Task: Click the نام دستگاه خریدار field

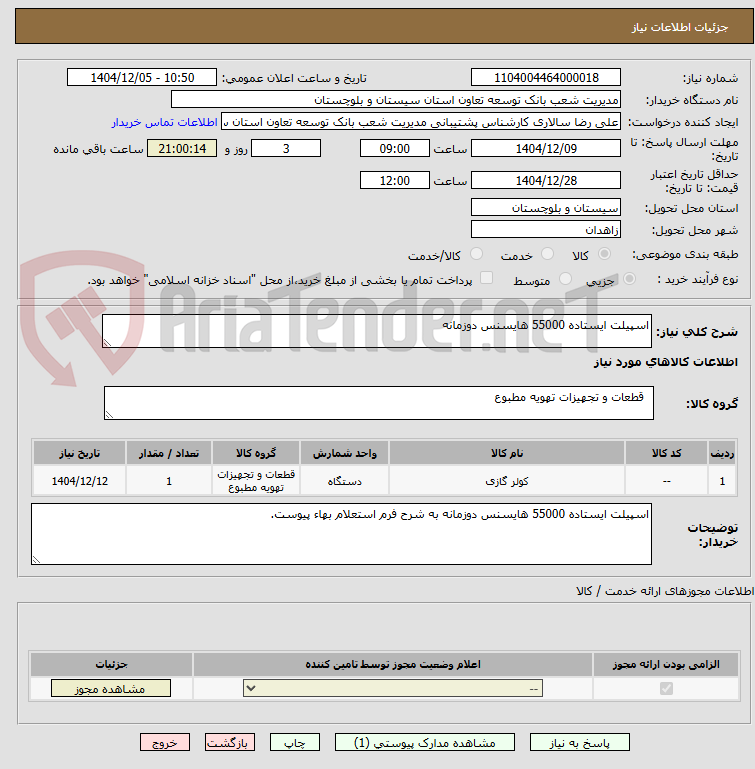Action: tap(395, 100)
